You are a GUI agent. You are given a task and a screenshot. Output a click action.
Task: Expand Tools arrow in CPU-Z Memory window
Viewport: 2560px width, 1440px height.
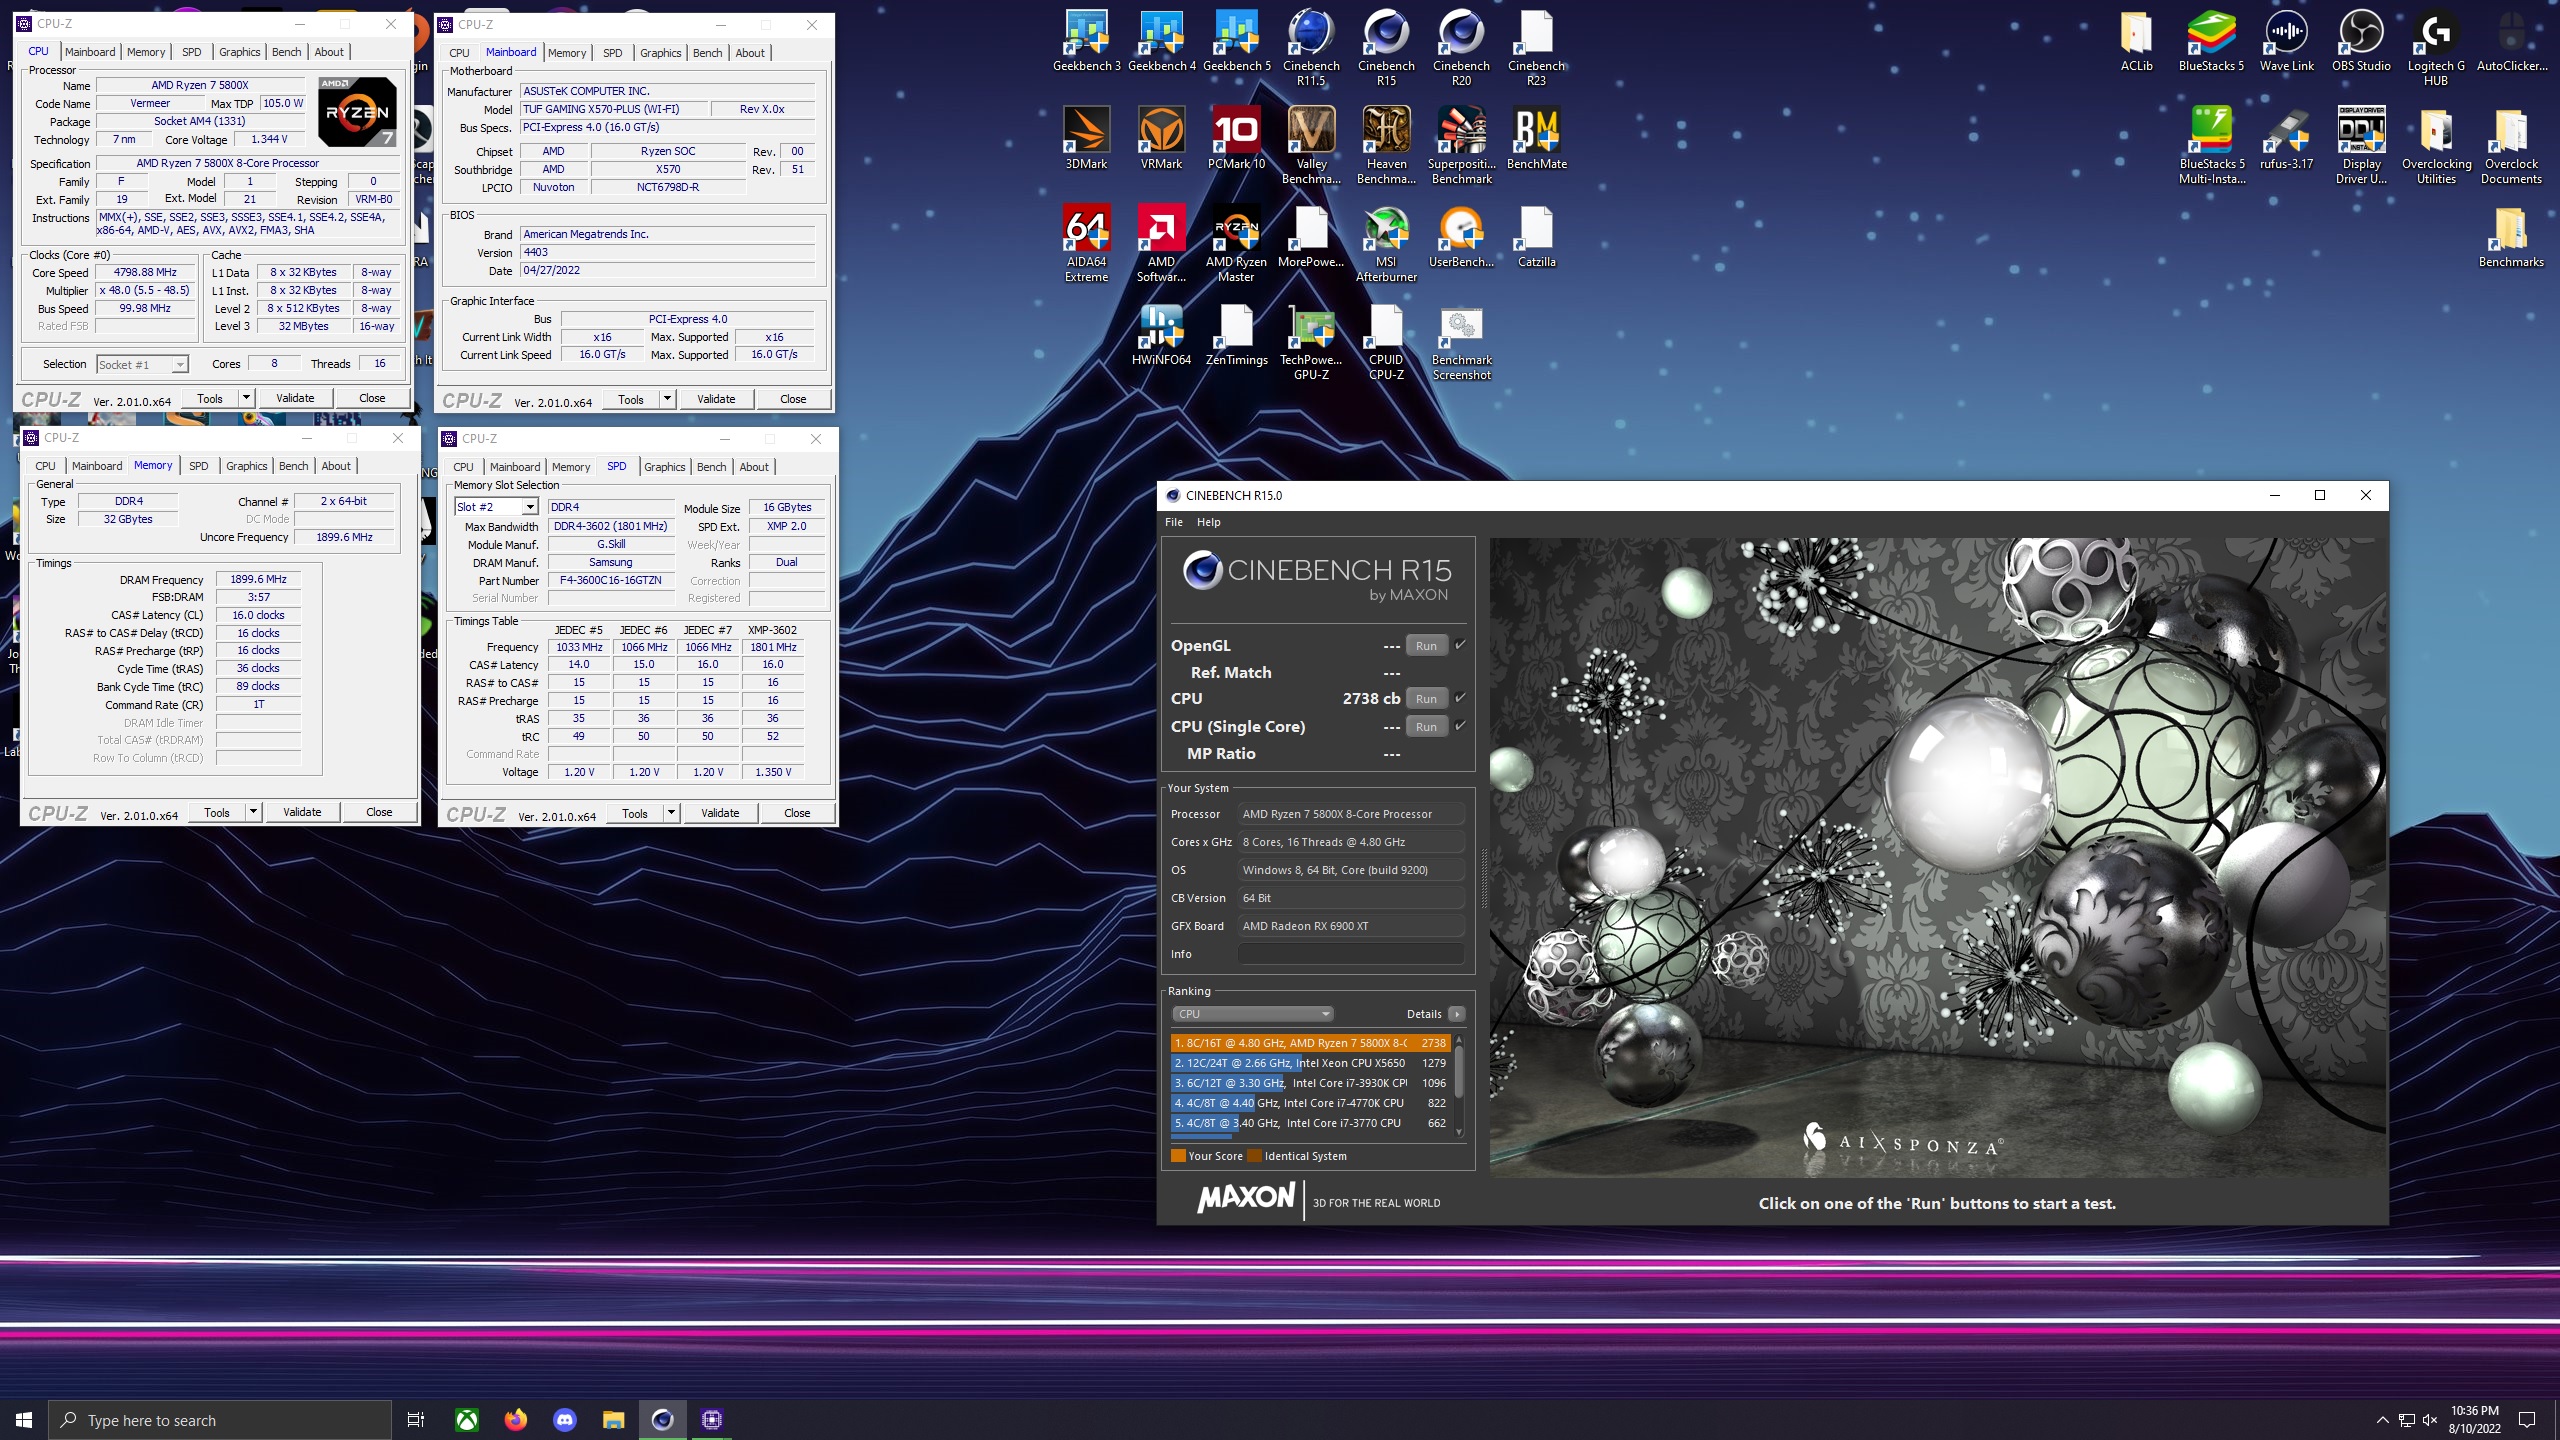coord(253,812)
